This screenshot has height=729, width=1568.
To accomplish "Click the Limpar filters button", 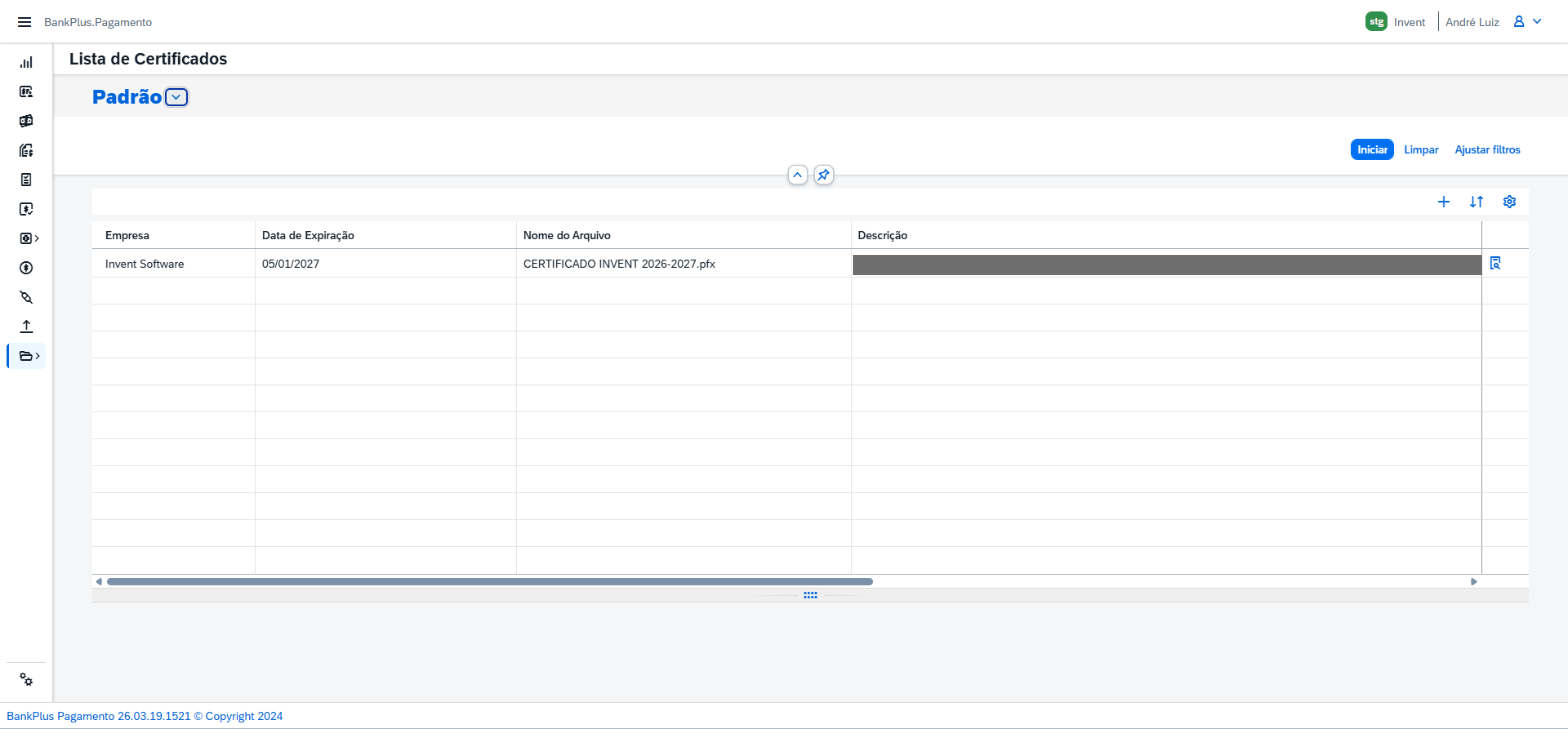I will (x=1421, y=149).
